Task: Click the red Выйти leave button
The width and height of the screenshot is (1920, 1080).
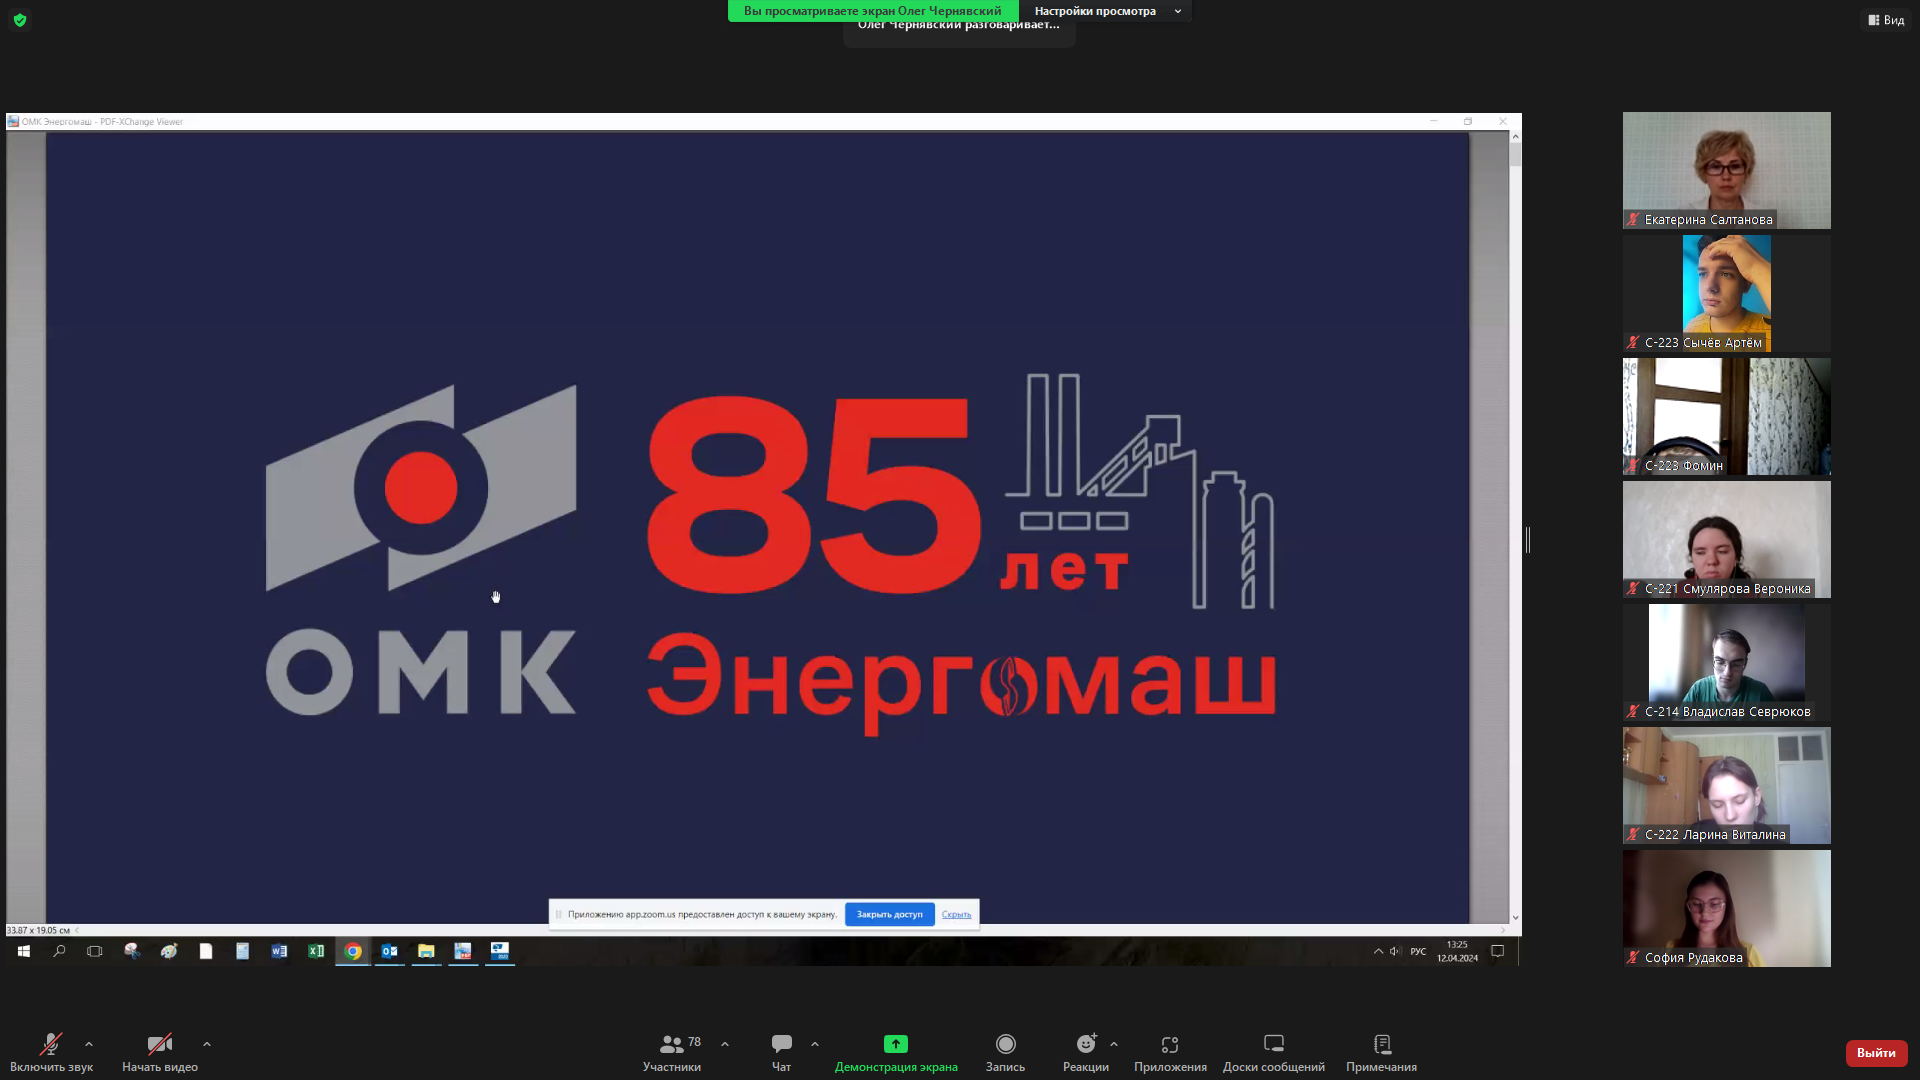Action: [x=1876, y=1053]
